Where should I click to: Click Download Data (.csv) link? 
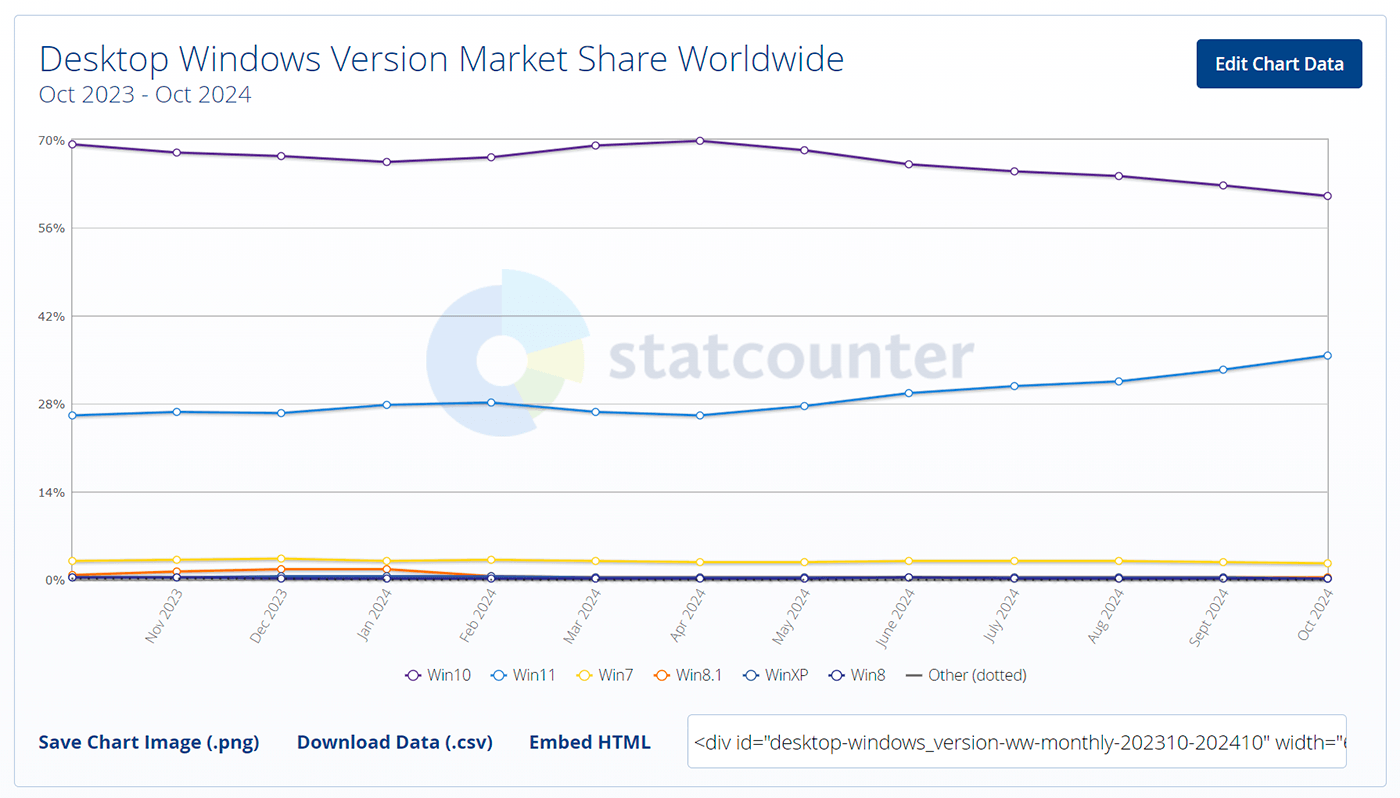click(395, 742)
